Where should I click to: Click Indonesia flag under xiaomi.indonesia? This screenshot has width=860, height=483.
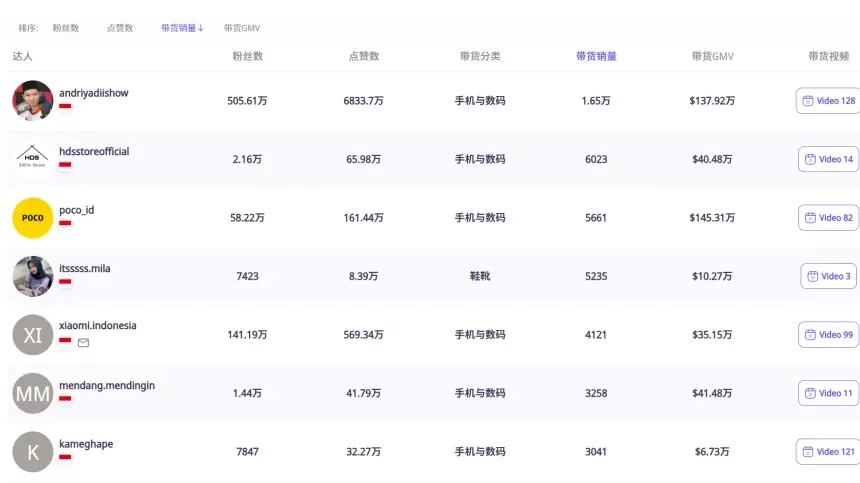point(65,340)
